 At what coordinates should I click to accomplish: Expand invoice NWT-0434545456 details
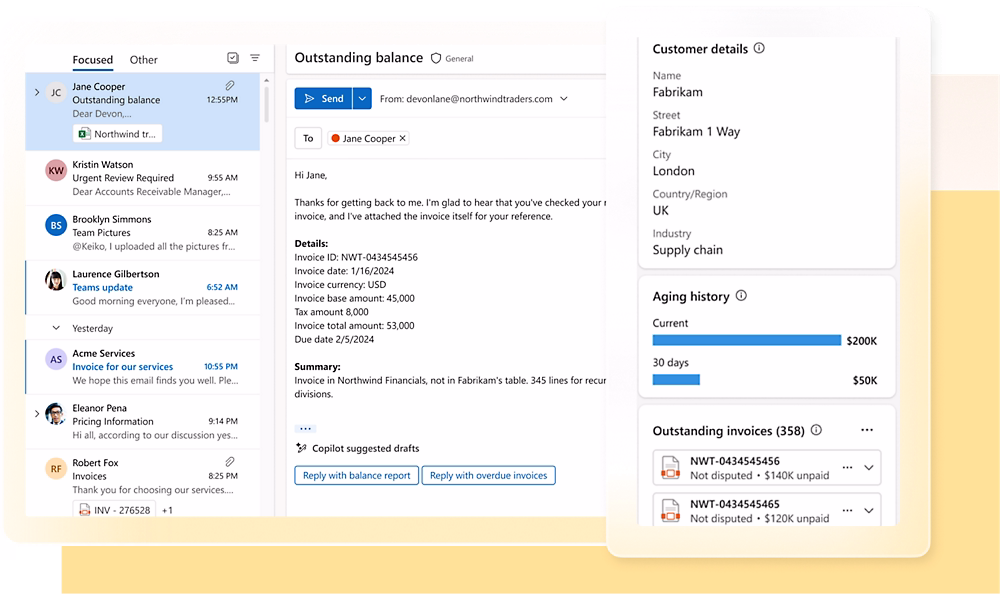(x=869, y=468)
